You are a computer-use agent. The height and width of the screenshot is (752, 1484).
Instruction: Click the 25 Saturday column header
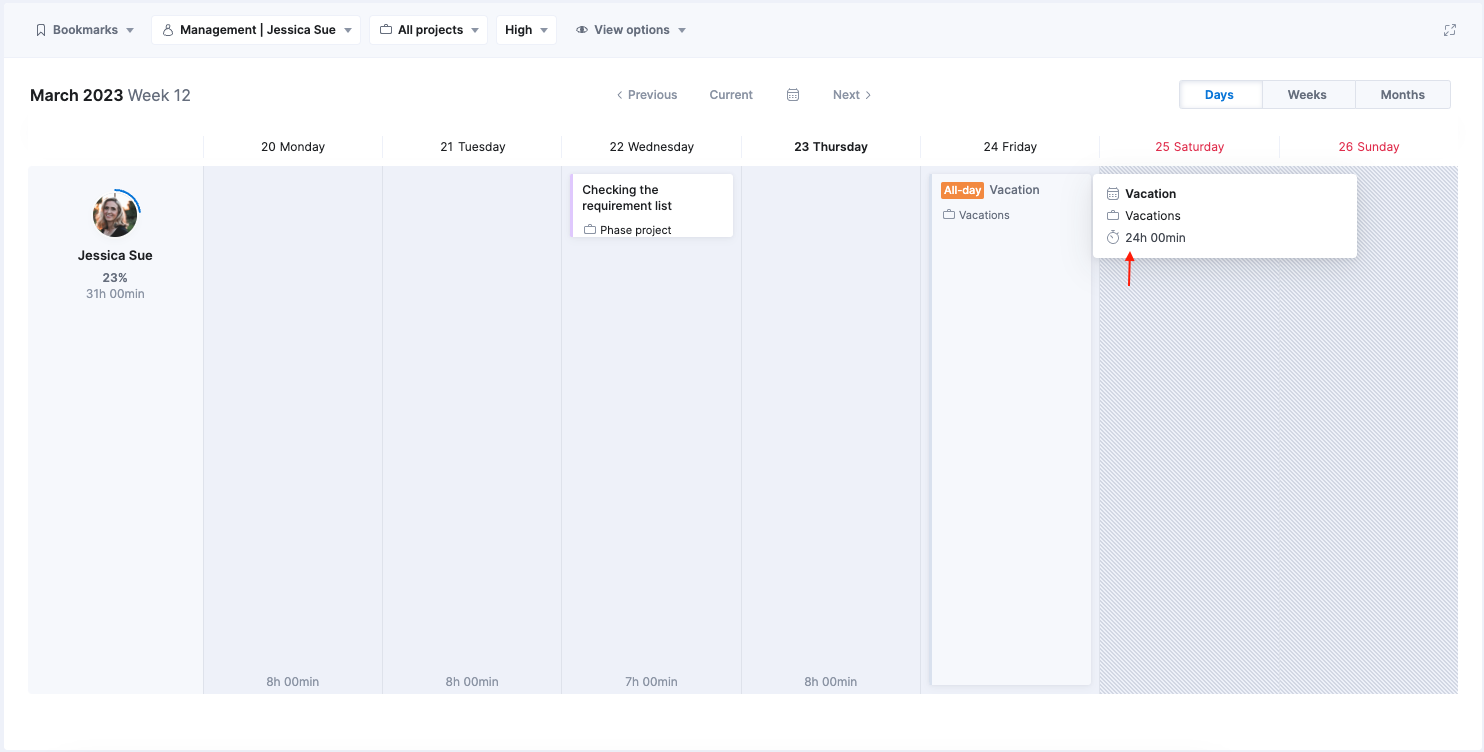point(1189,147)
